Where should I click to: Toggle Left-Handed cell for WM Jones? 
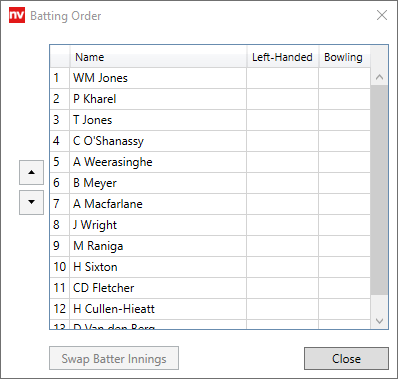pos(282,78)
